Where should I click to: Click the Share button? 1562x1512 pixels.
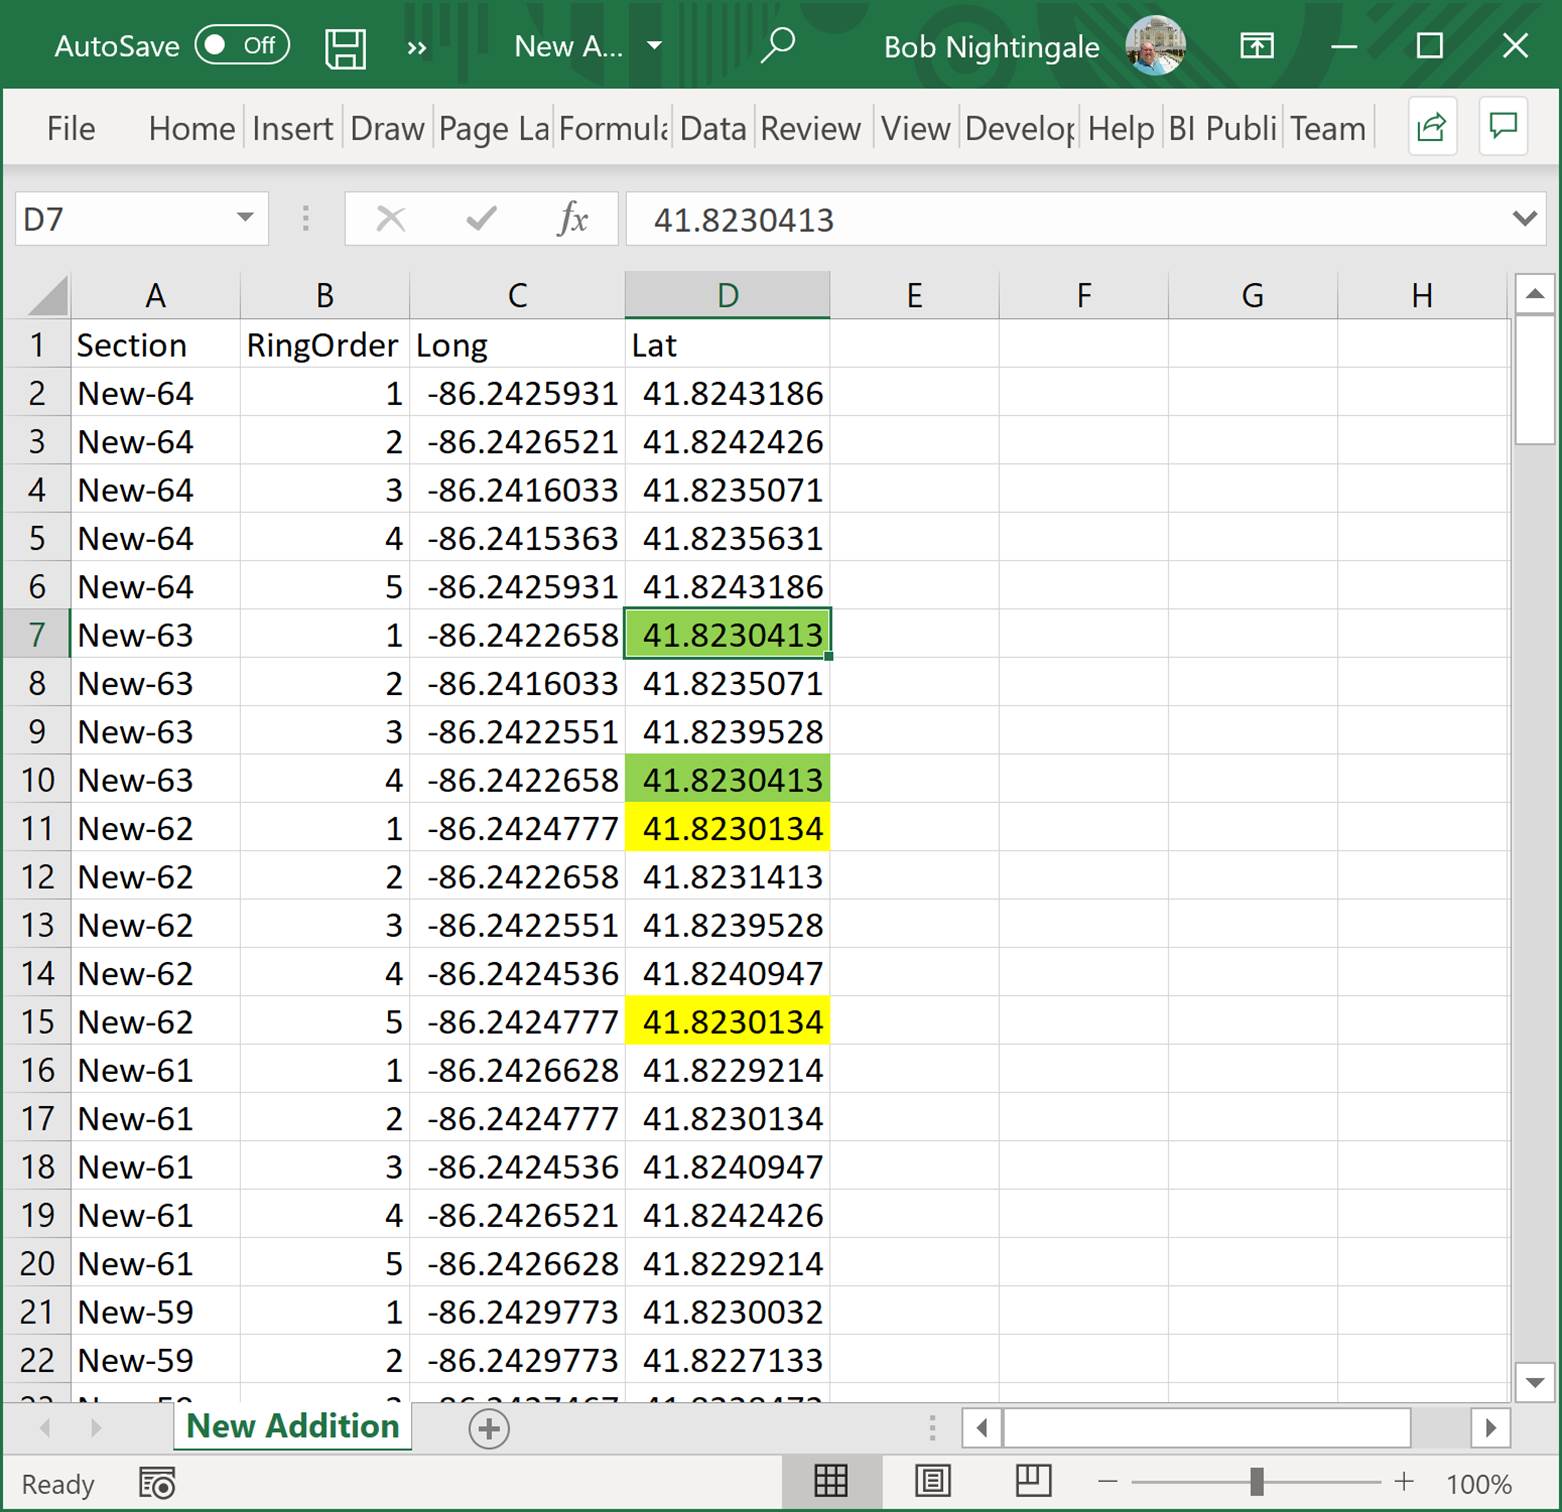[x=1432, y=127]
